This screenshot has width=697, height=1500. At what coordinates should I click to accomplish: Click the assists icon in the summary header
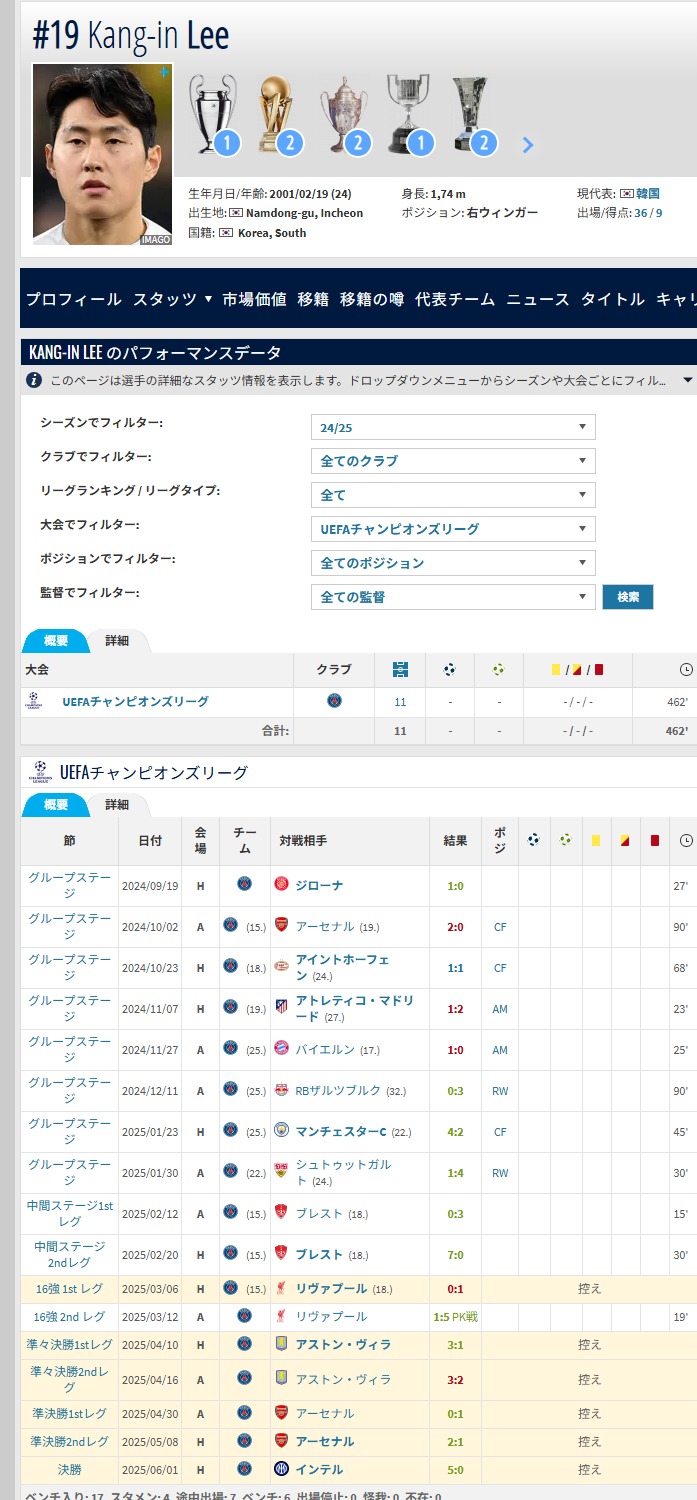499,670
